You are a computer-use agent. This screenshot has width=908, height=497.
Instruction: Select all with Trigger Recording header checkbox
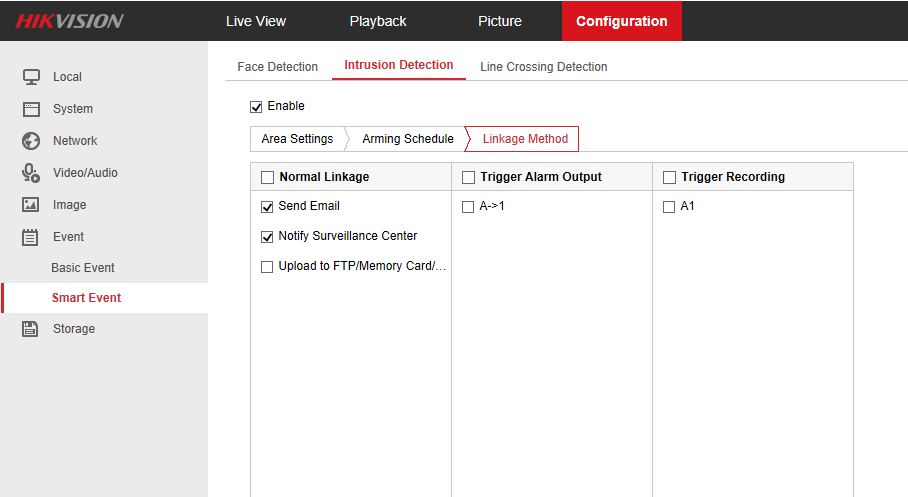pos(669,177)
